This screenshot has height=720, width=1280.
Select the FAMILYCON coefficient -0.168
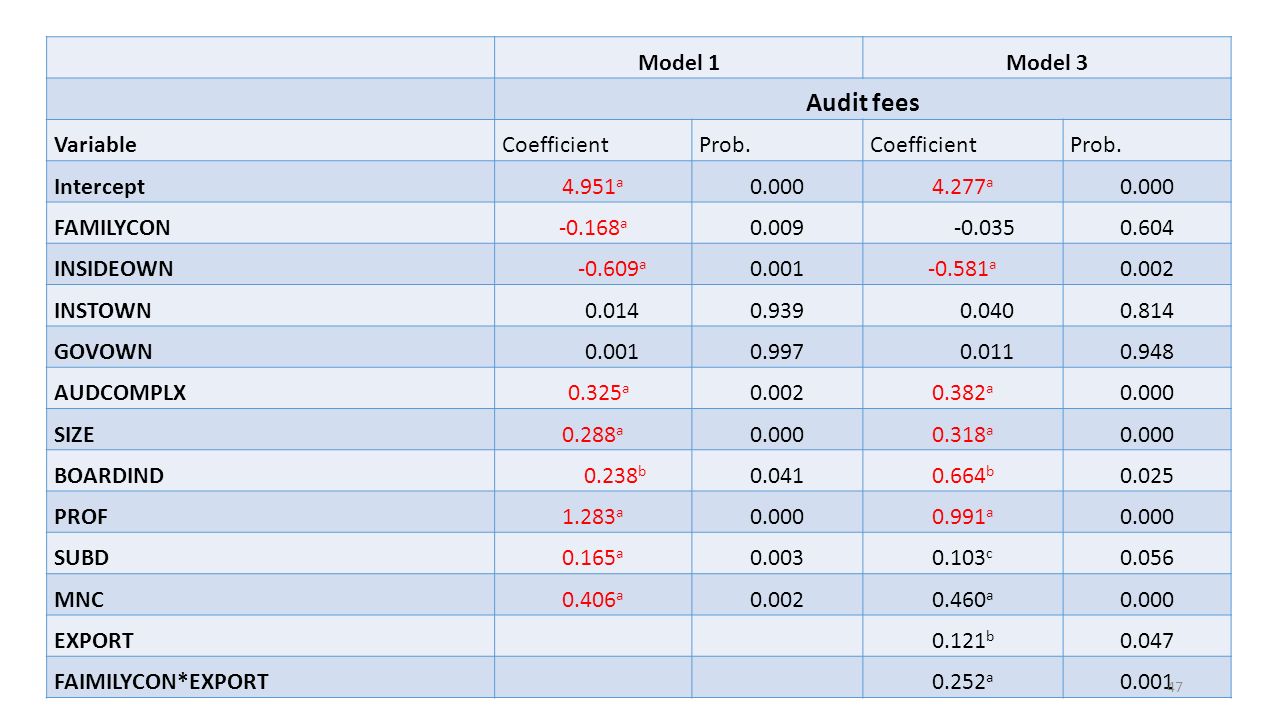click(594, 228)
